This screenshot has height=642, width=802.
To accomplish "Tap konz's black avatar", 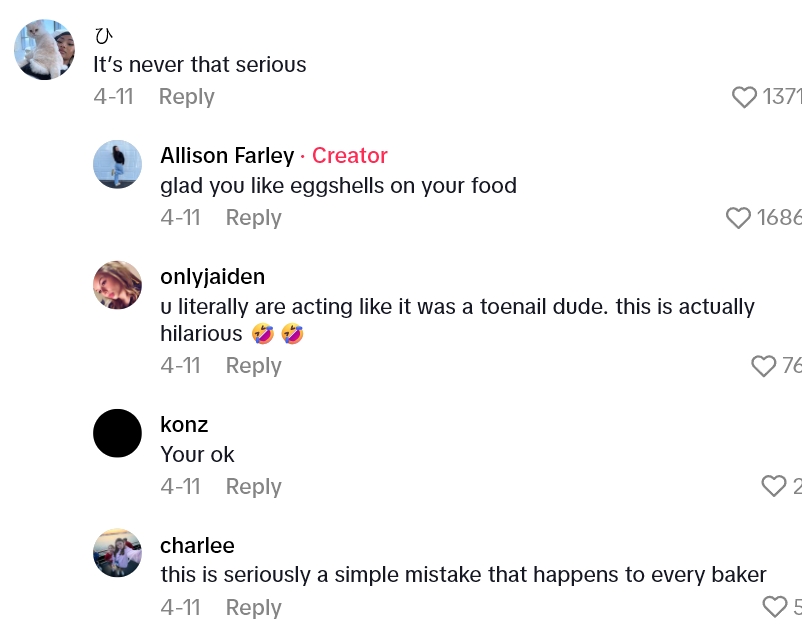I will click(x=117, y=433).
